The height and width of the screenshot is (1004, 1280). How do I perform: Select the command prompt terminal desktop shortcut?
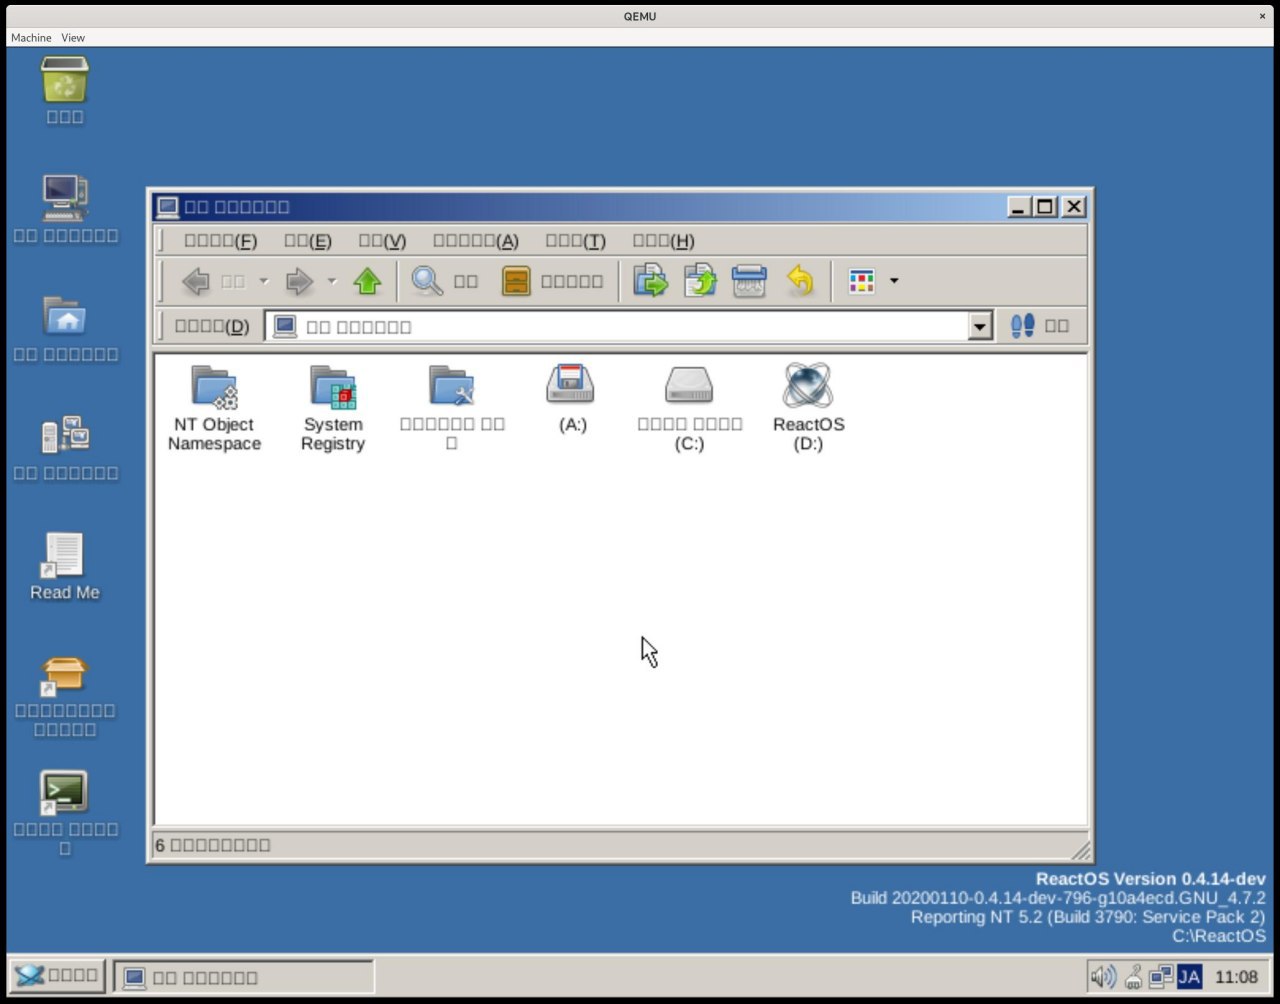click(65, 814)
